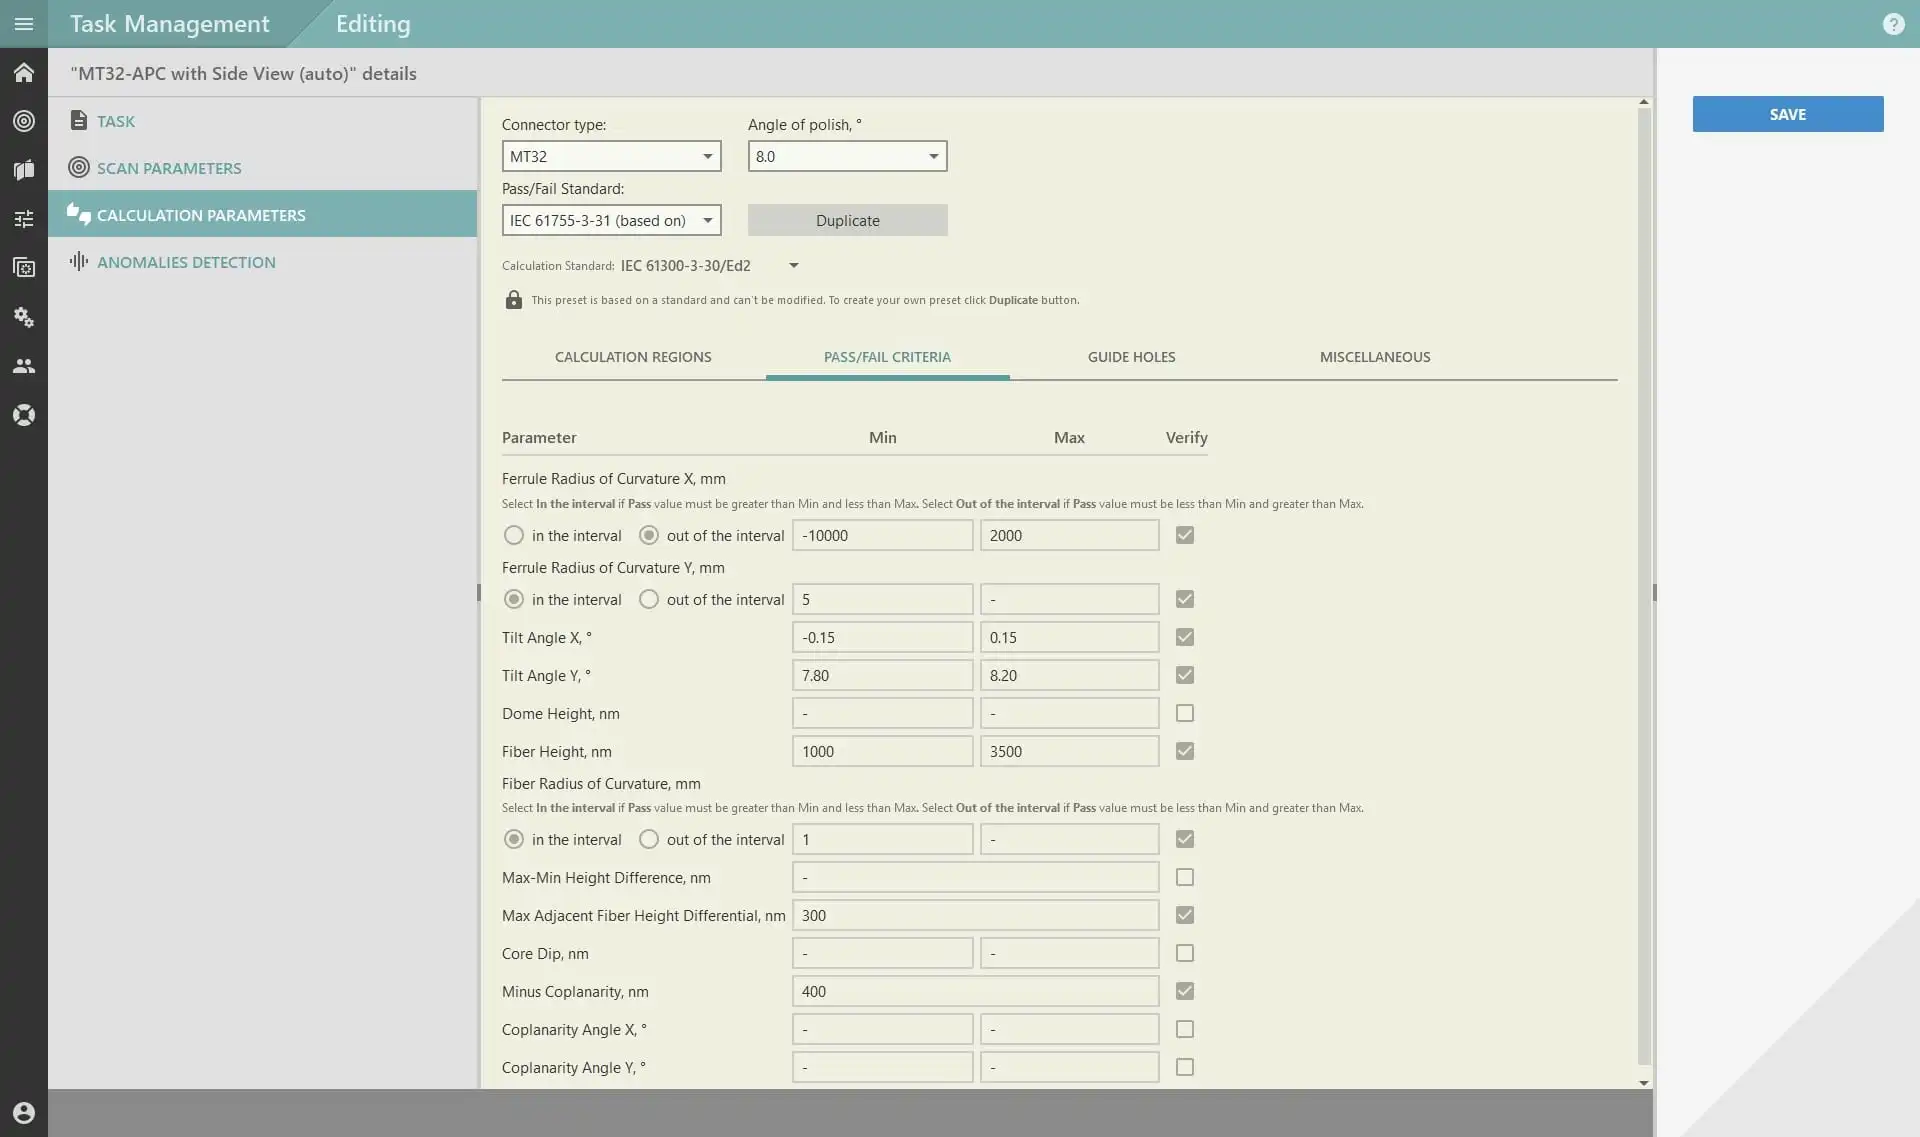Viewport: 1920px width, 1137px height.
Task: Open the ANOMALIES DETECTION section
Action: (x=187, y=261)
